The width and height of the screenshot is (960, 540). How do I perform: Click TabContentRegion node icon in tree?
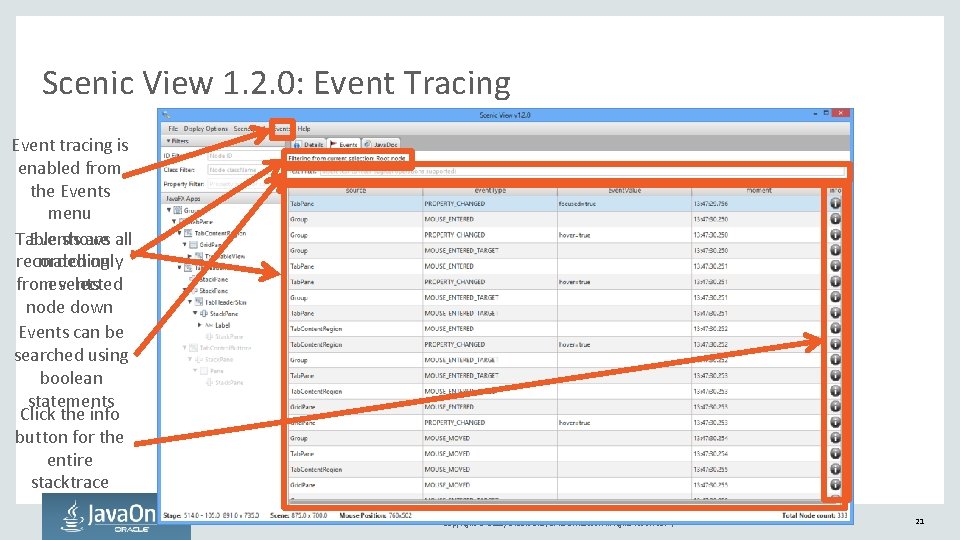189,233
